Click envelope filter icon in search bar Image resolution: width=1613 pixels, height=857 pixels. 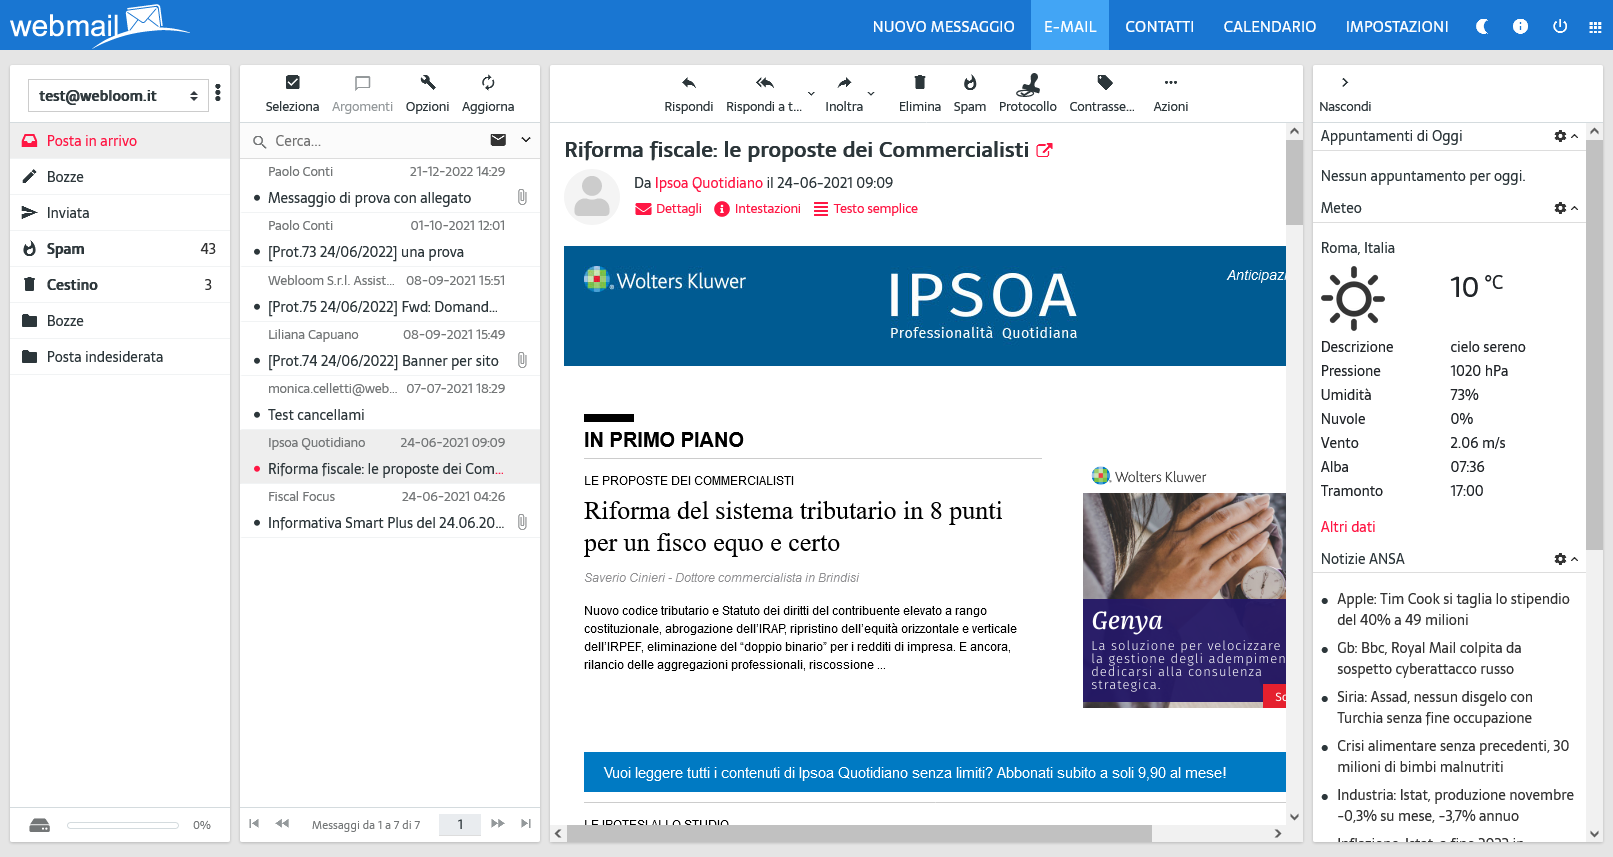498,140
